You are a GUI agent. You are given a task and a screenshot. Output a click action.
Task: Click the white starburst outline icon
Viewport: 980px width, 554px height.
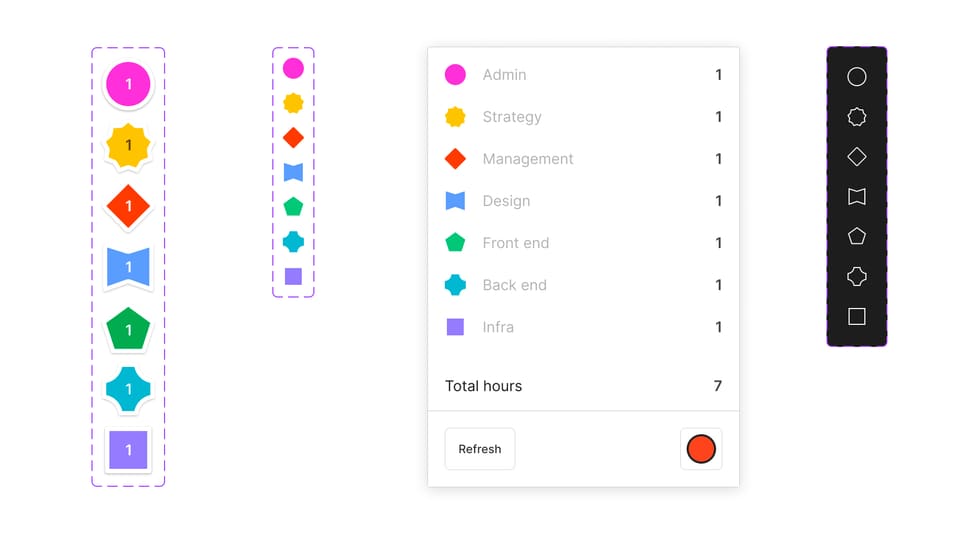pos(856,117)
